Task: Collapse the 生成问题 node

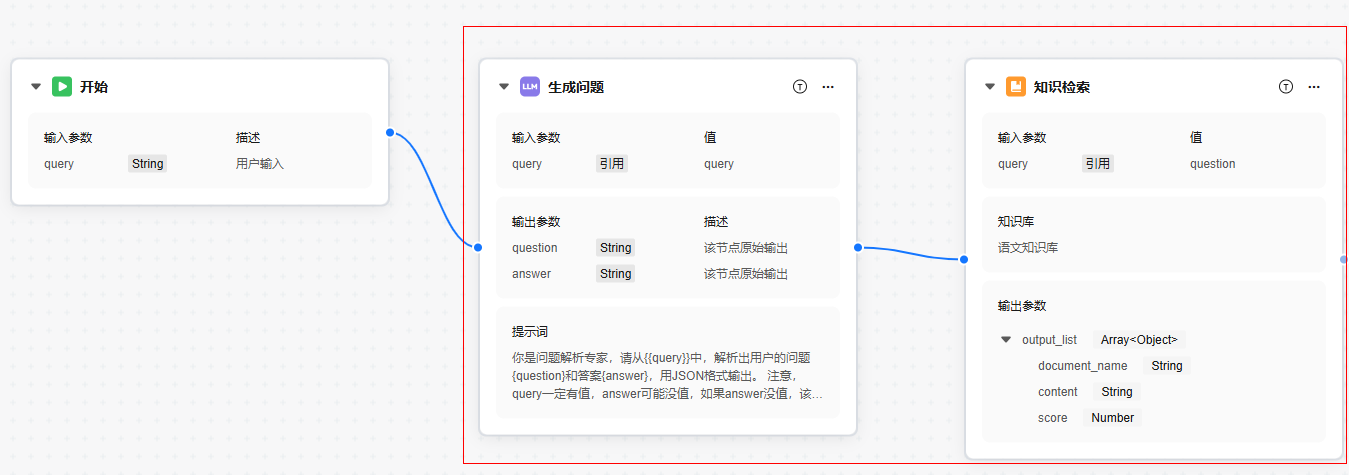Action: [x=504, y=87]
